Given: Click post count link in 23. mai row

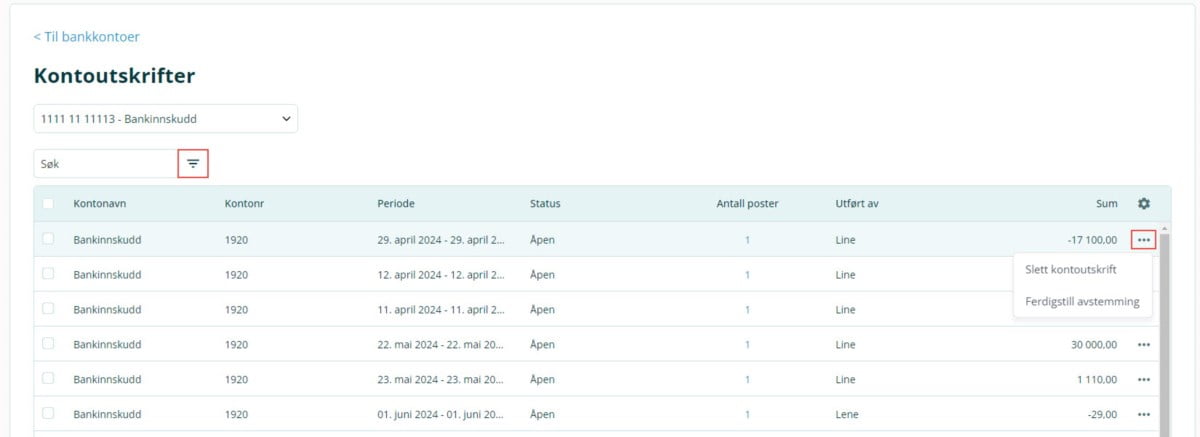Looking at the screenshot, I should [746, 380].
